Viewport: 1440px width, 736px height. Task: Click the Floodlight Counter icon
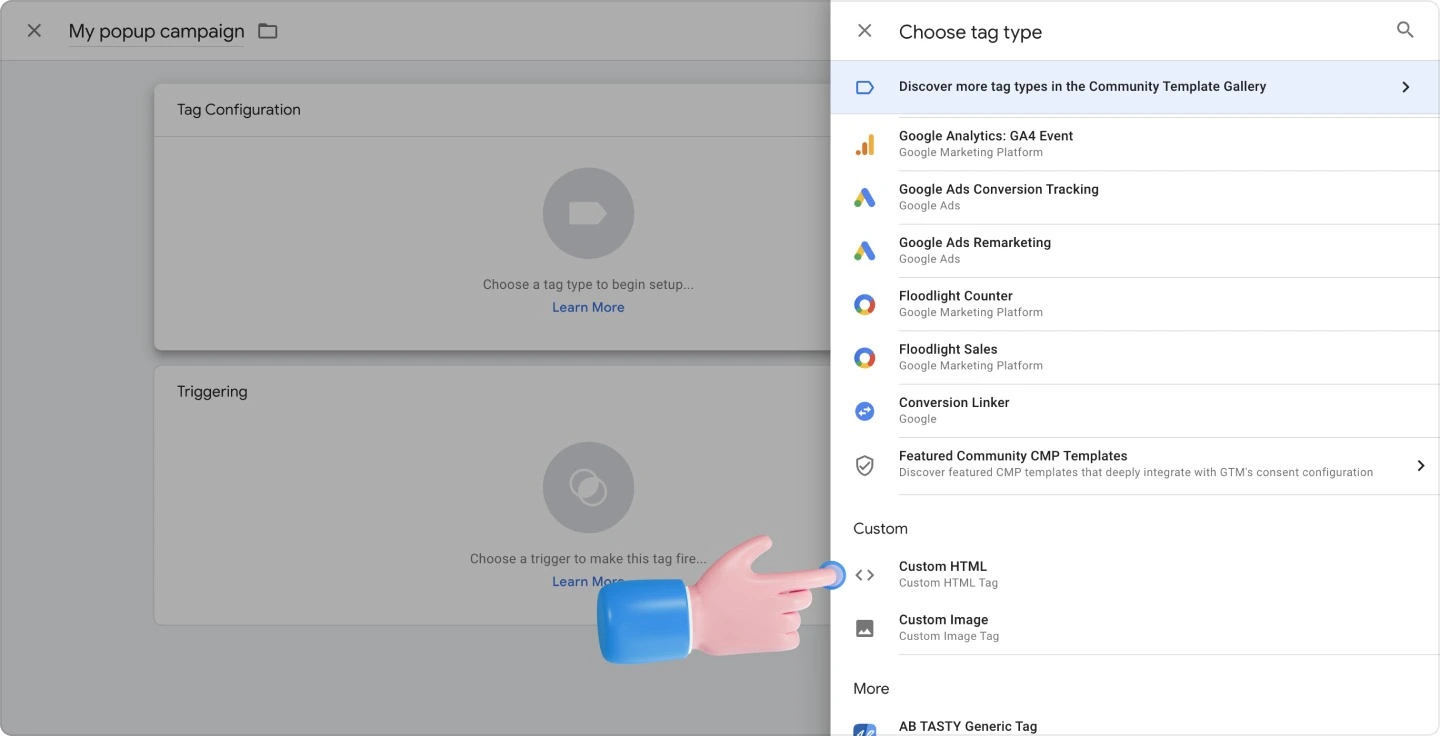pos(865,305)
